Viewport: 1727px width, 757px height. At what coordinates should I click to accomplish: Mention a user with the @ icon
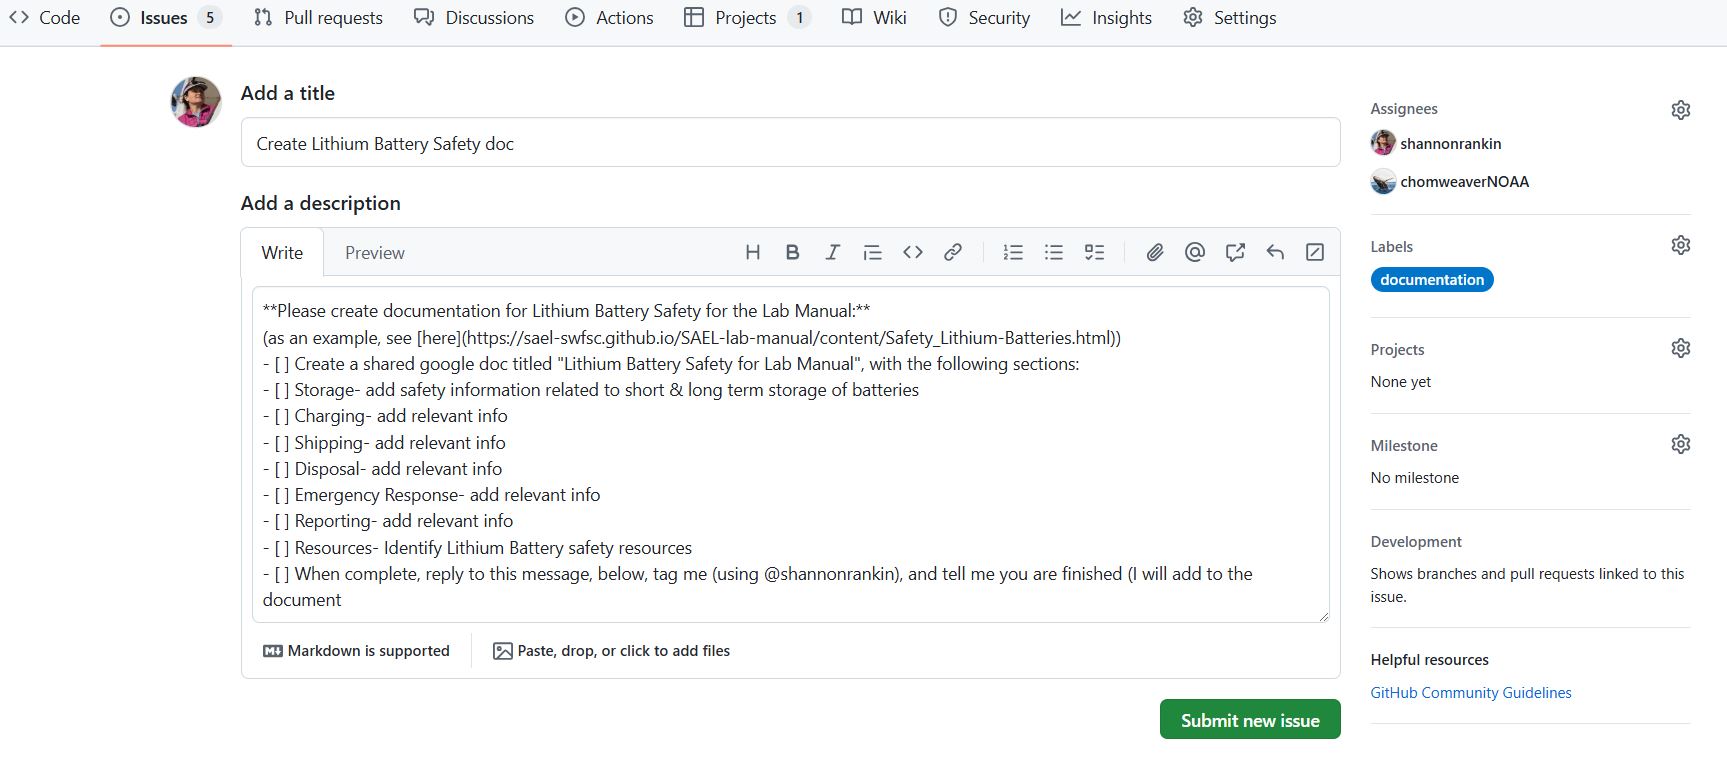pyautogui.click(x=1194, y=252)
